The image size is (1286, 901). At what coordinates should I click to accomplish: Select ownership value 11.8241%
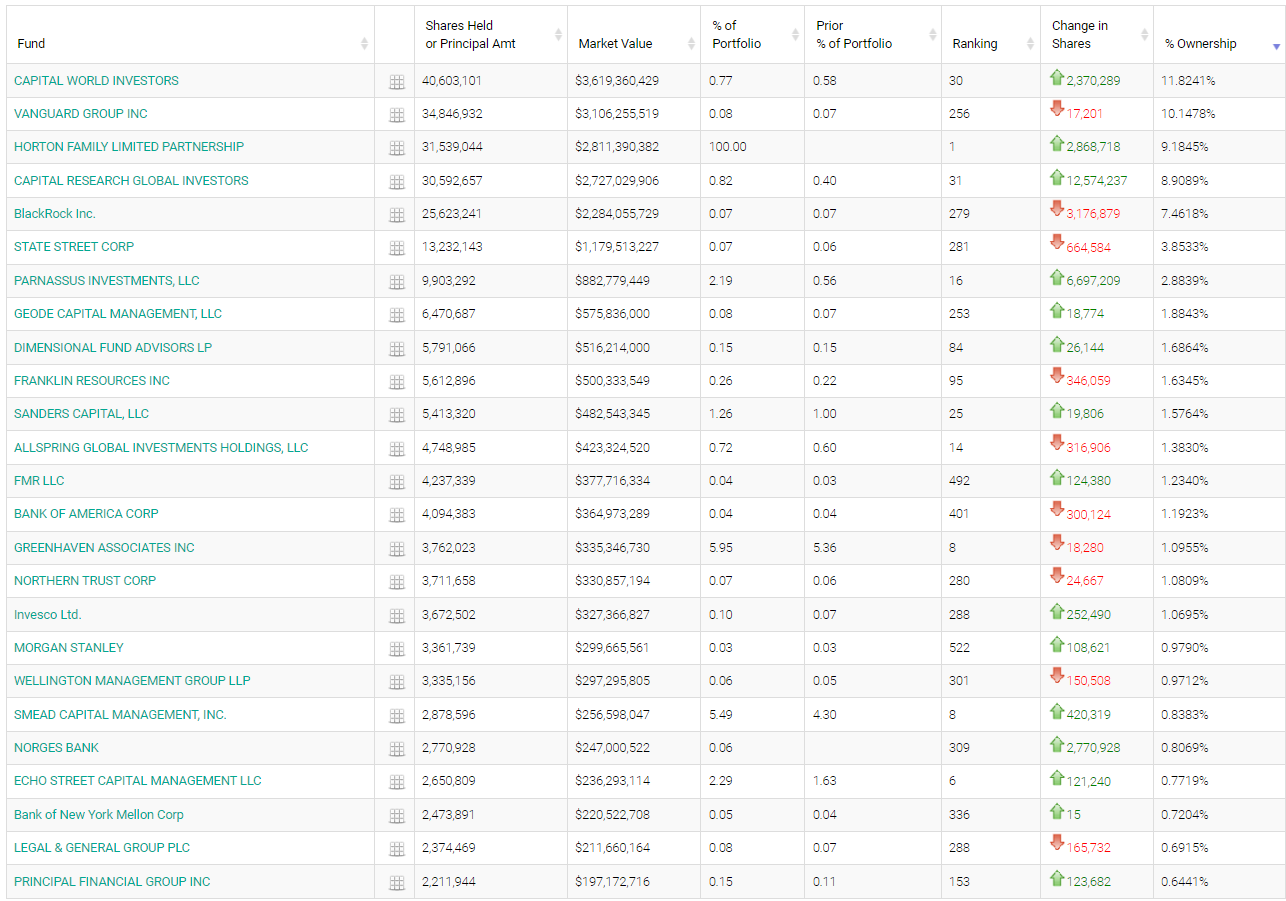[x=1188, y=81]
